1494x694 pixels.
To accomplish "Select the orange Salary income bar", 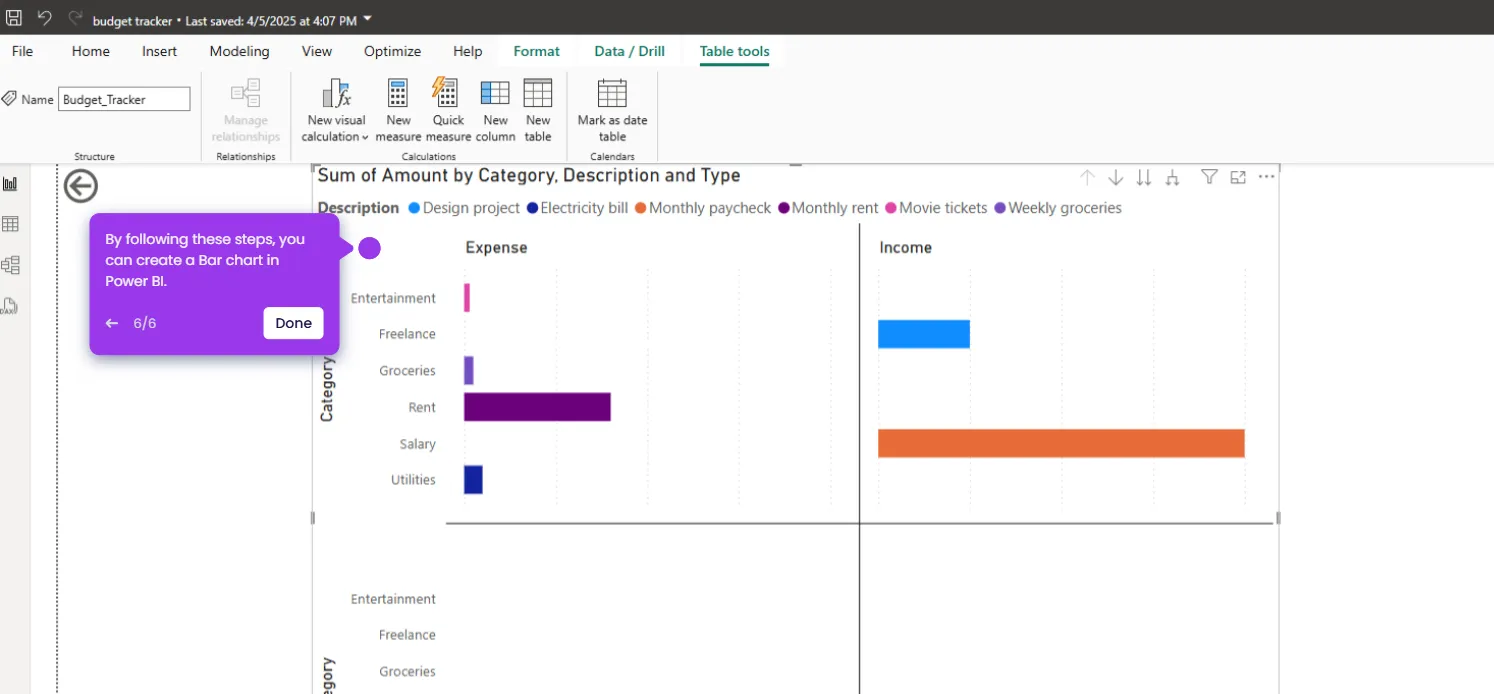I will tap(1061, 443).
